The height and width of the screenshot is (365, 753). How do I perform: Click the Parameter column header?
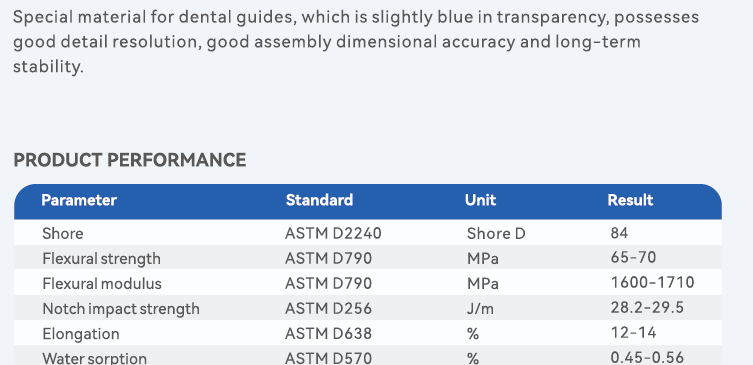[x=79, y=200]
